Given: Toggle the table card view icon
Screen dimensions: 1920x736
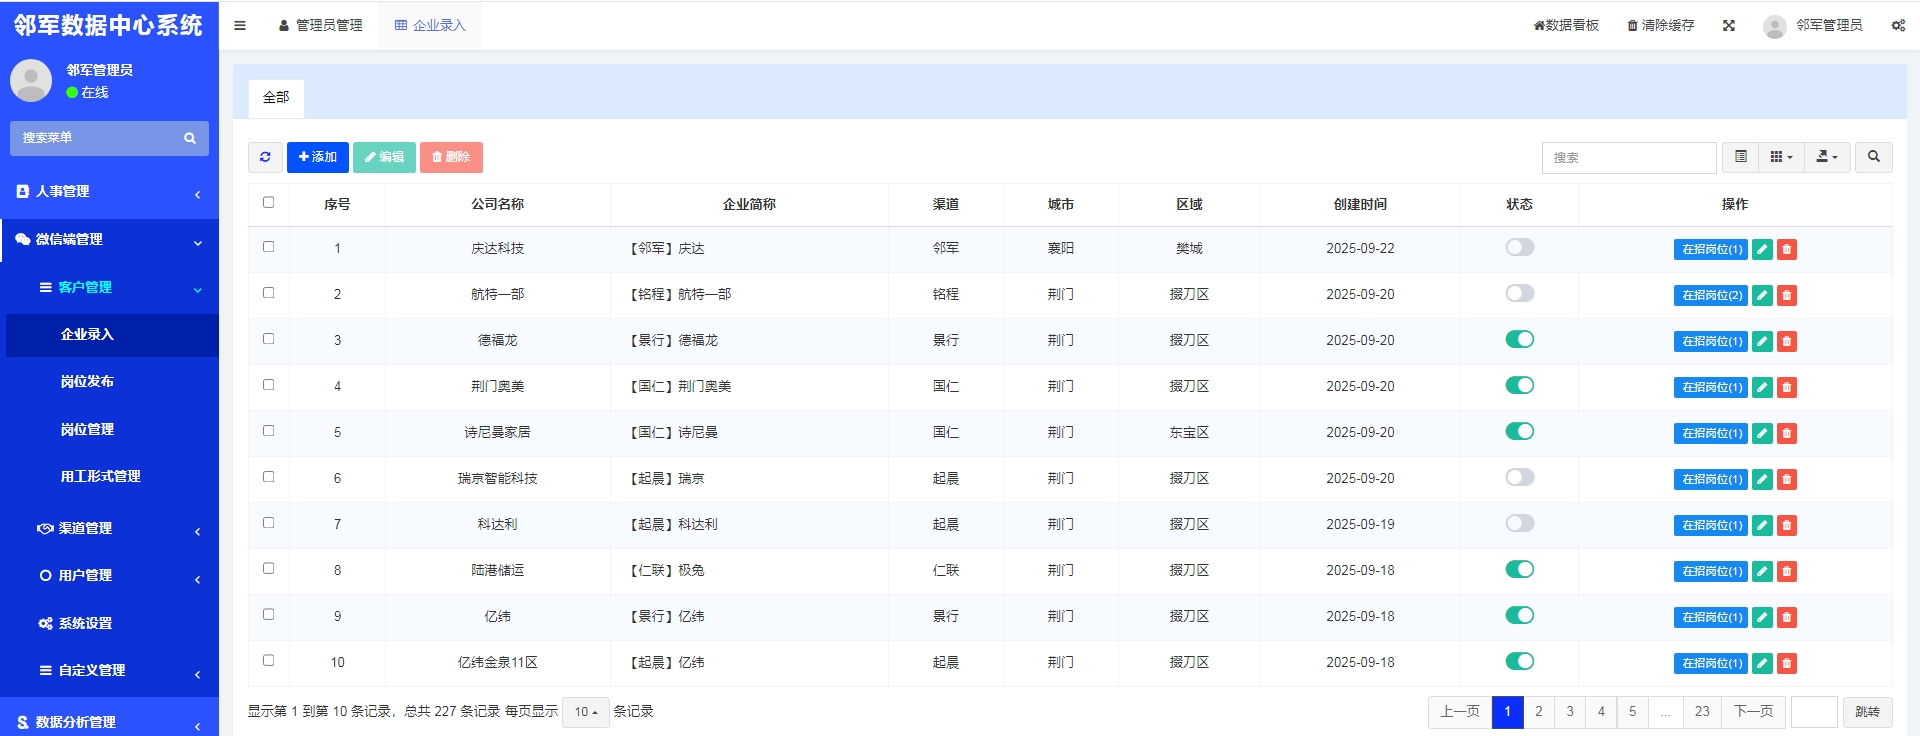Looking at the screenshot, I should [1741, 157].
